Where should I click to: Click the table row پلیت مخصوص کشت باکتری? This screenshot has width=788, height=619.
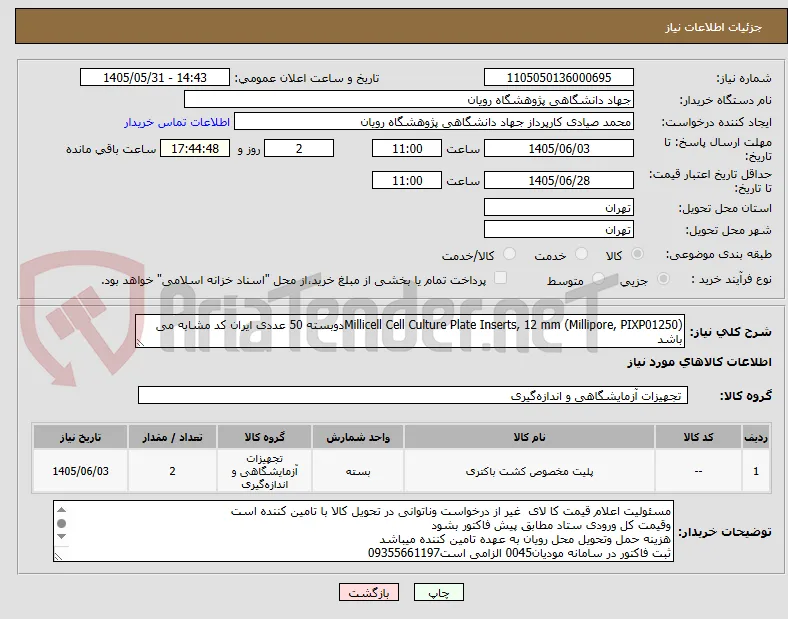click(402, 471)
